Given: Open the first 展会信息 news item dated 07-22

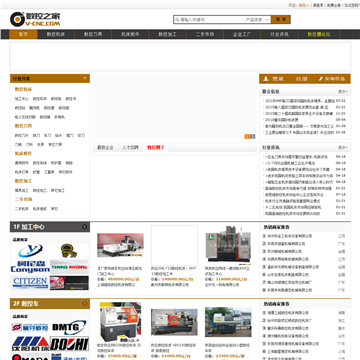Looking at the screenshot, I should [300, 101].
